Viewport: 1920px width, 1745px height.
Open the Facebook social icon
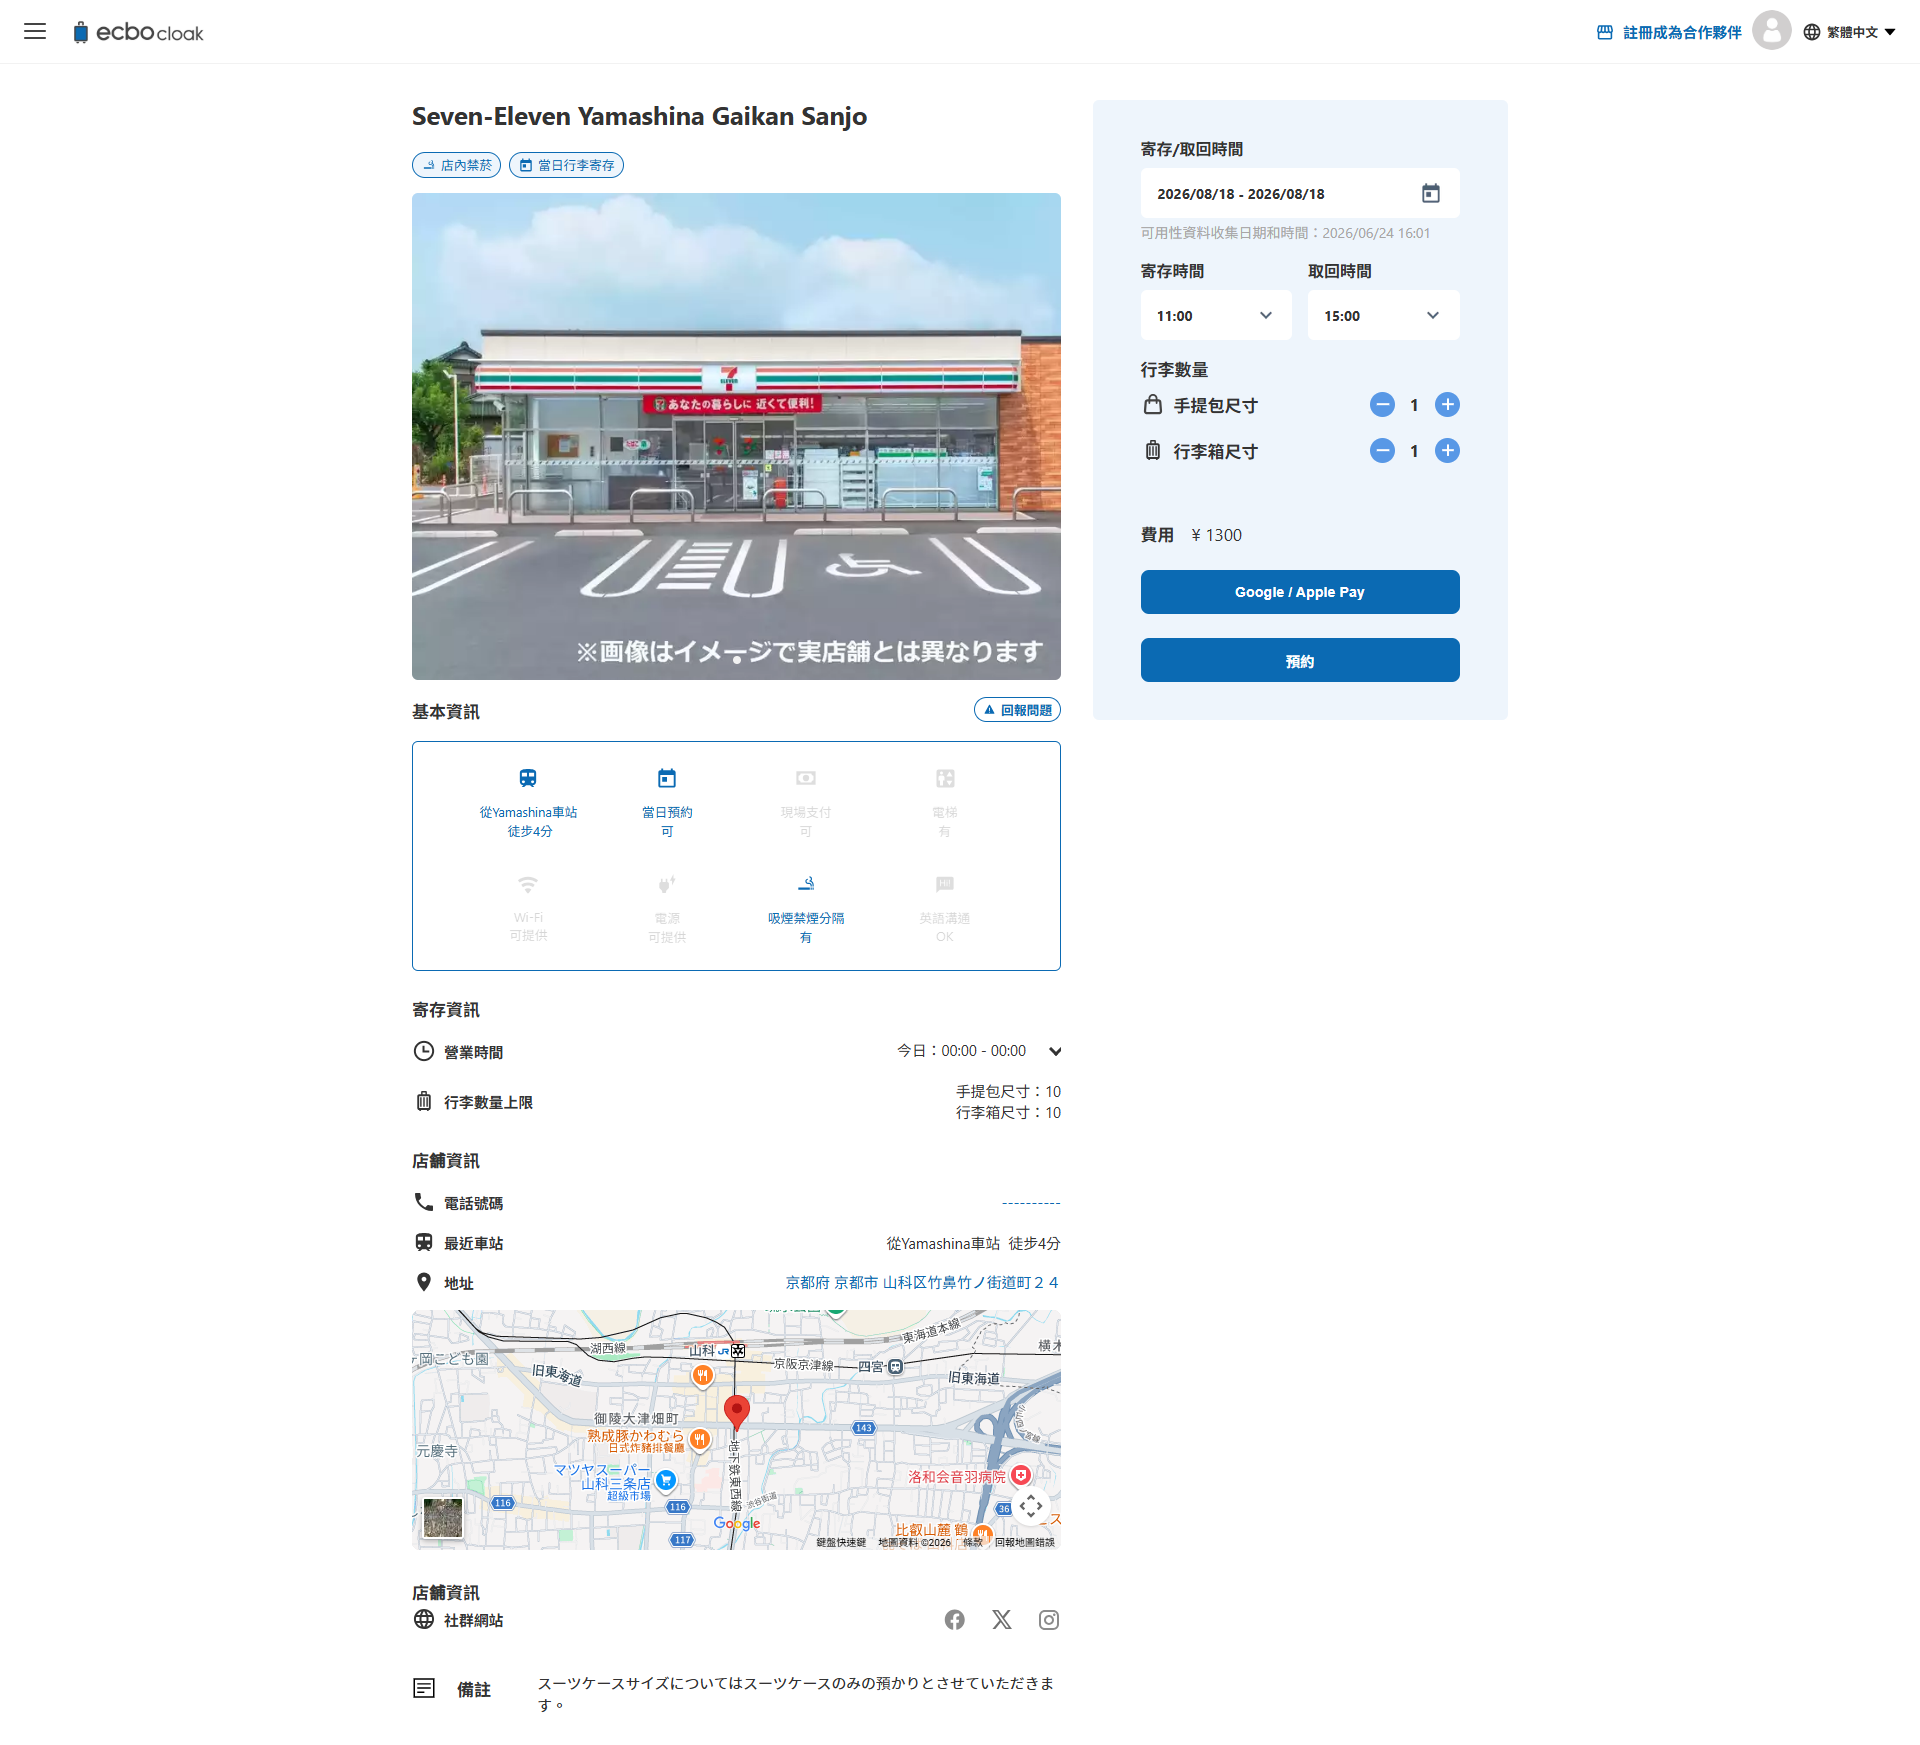[x=955, y=1620]
